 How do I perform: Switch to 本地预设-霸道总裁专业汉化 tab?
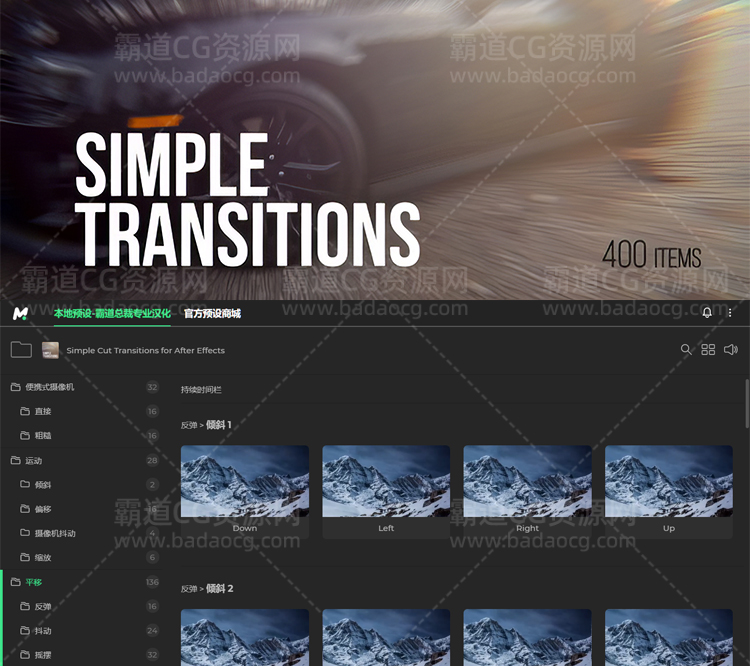[x=112, y=314]
